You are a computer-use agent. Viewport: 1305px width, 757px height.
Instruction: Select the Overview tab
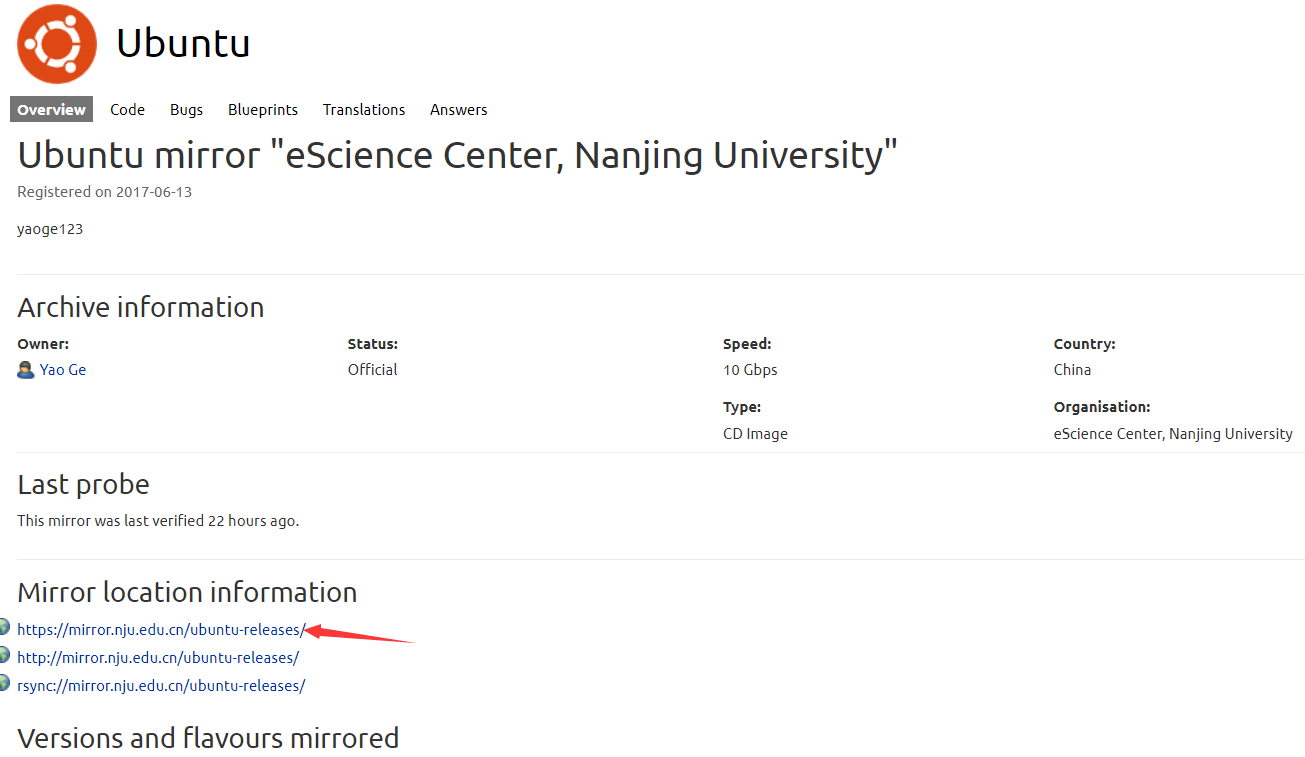tap(51, 110)
